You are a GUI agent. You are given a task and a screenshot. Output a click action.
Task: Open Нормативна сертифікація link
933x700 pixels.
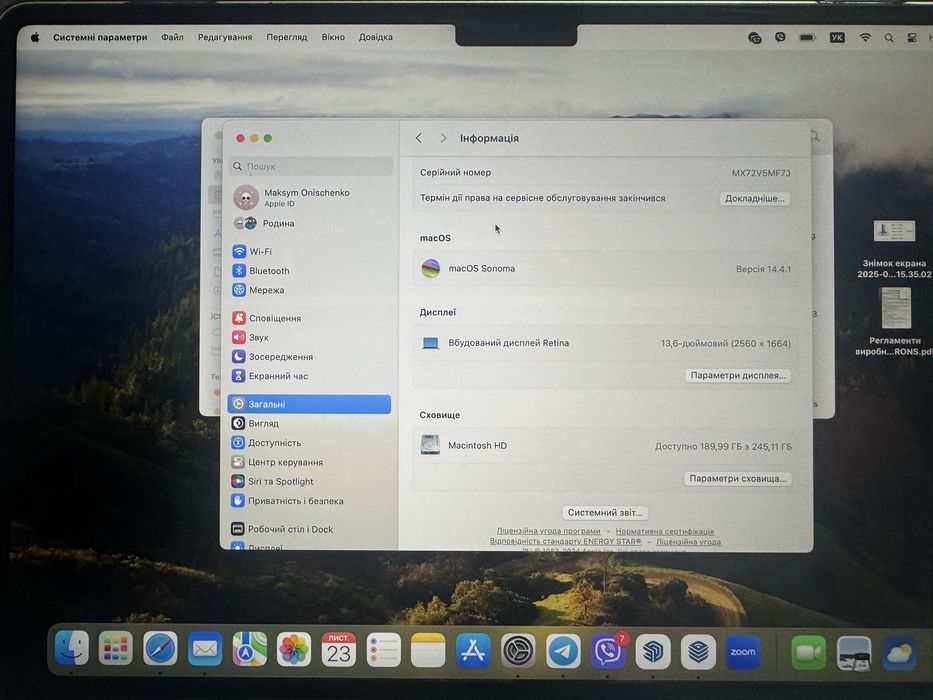pos(664,531)
